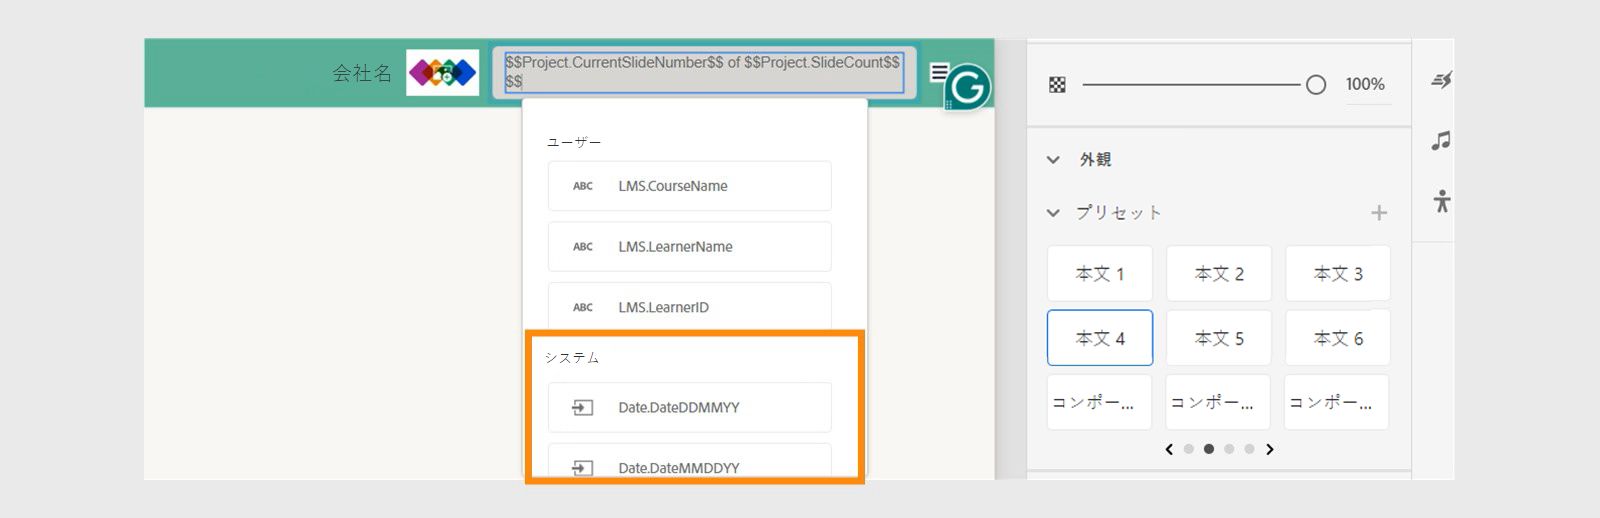
Task: Select the first preset page dot
Action: click(1189, 449)
